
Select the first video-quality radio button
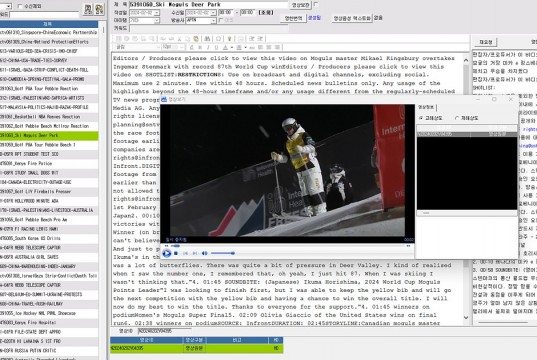[x=421, y=118]
